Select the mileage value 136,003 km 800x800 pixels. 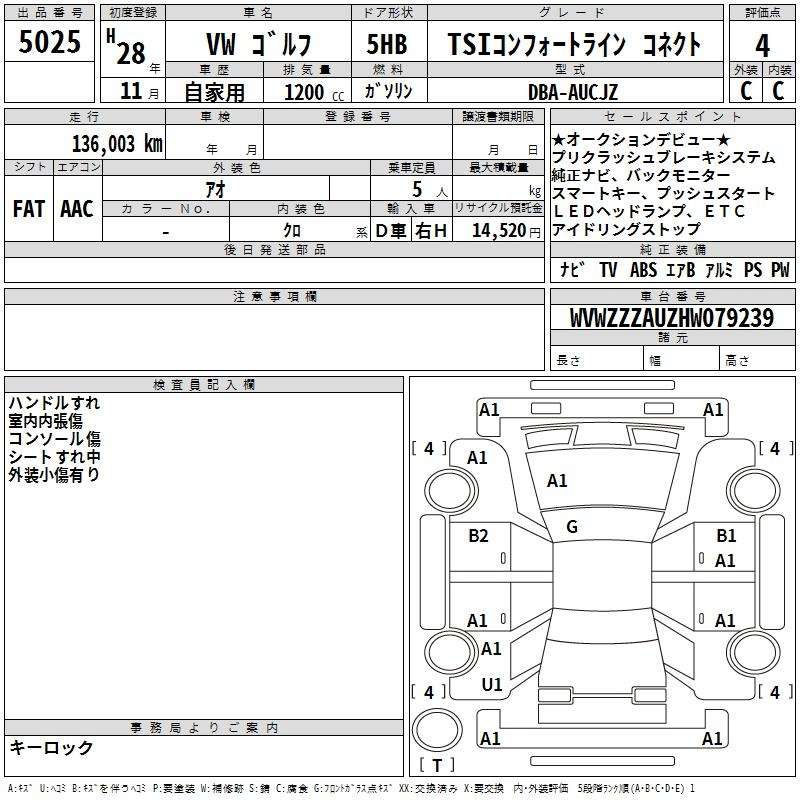pos(116,144)
